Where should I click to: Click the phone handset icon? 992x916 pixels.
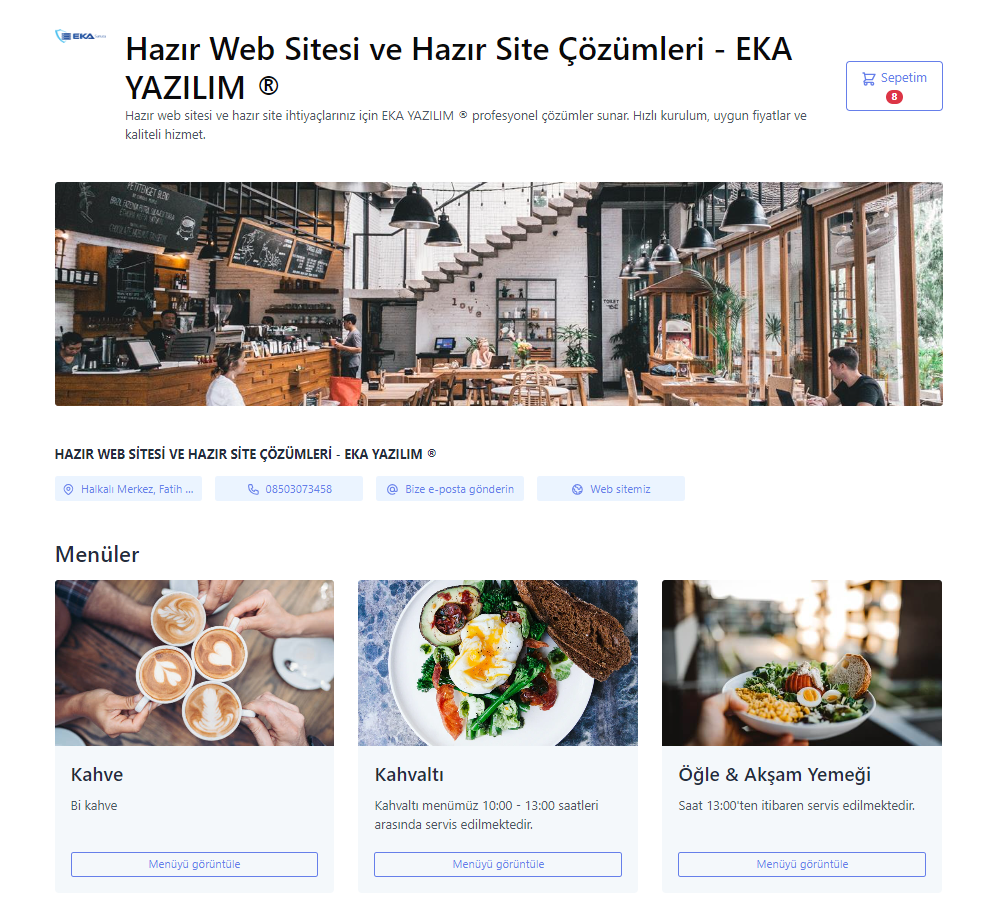(253, 489)
